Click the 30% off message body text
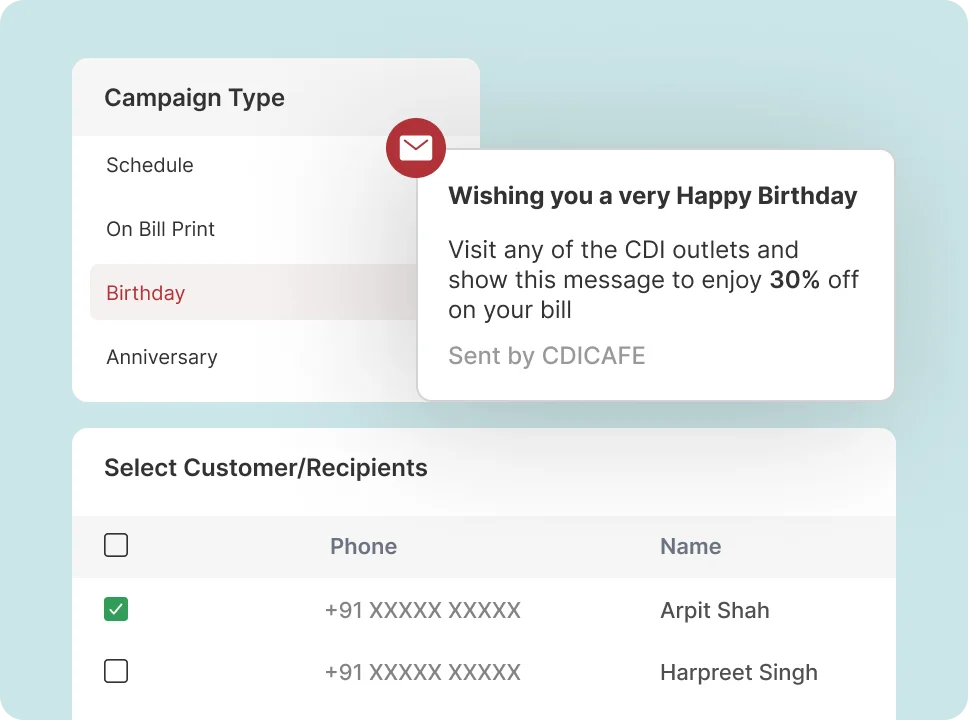 click(653, 279)
